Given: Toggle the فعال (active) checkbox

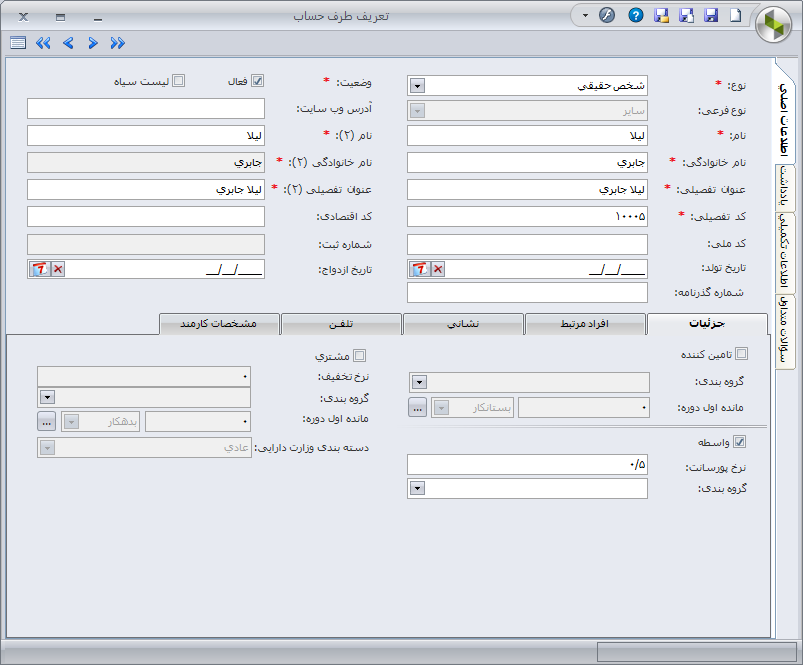Looking at the screenshot, I should 257,81.
